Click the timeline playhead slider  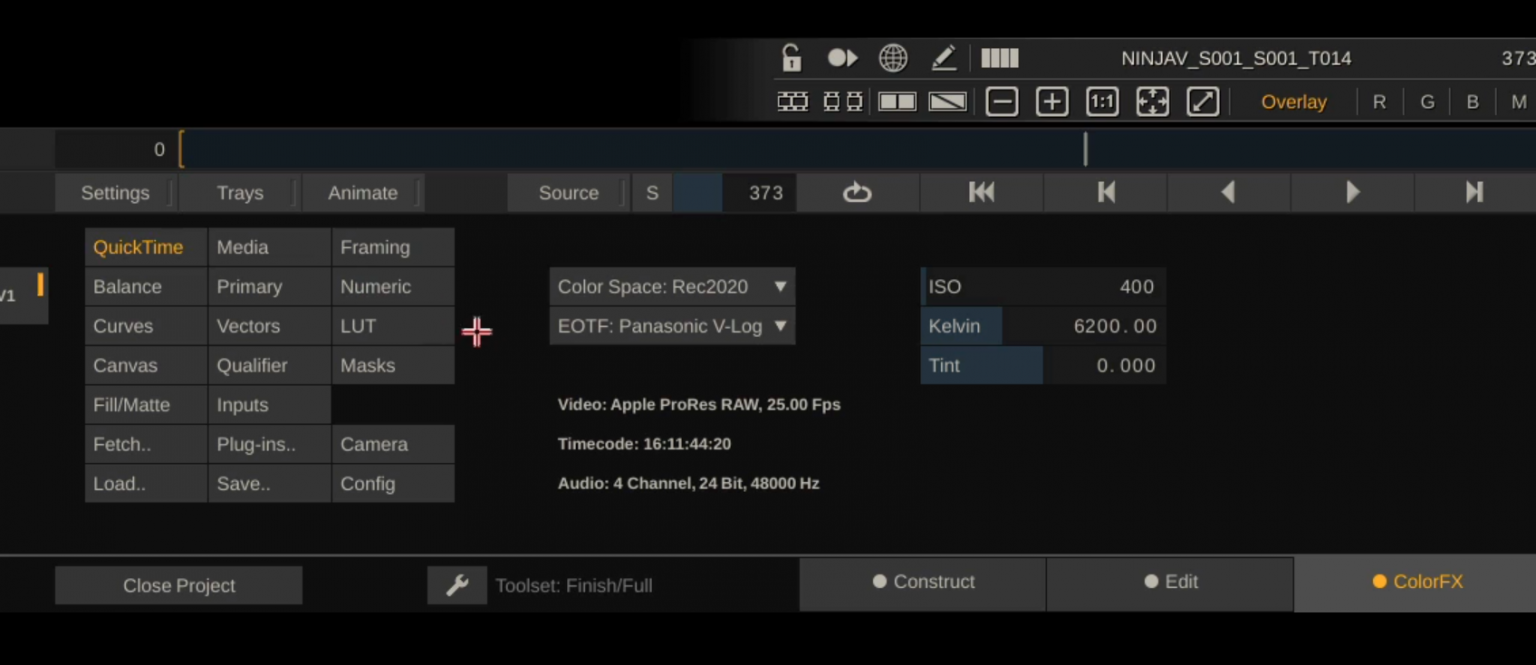1085,149
